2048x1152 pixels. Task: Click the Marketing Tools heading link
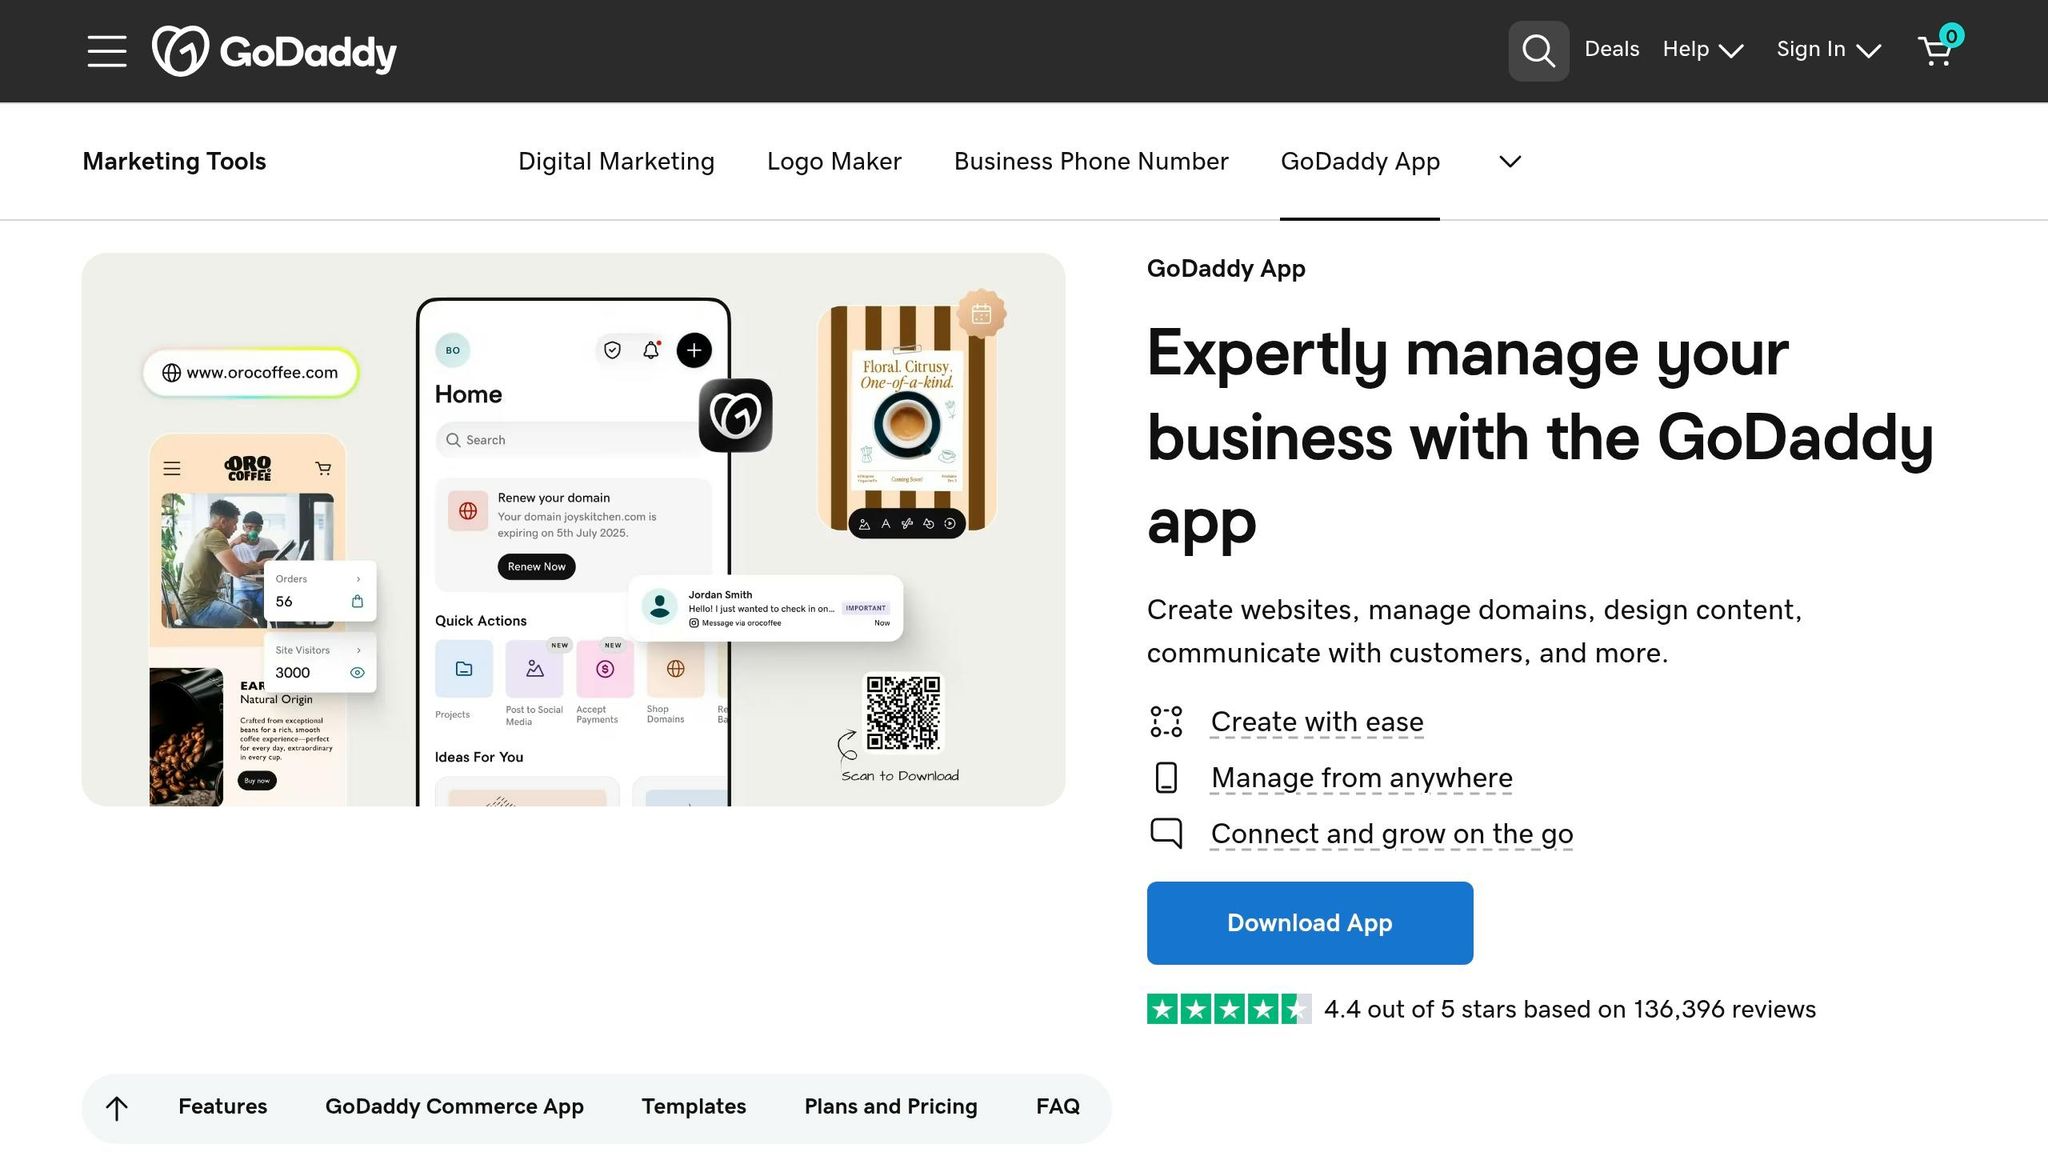(x=174, y=161)
